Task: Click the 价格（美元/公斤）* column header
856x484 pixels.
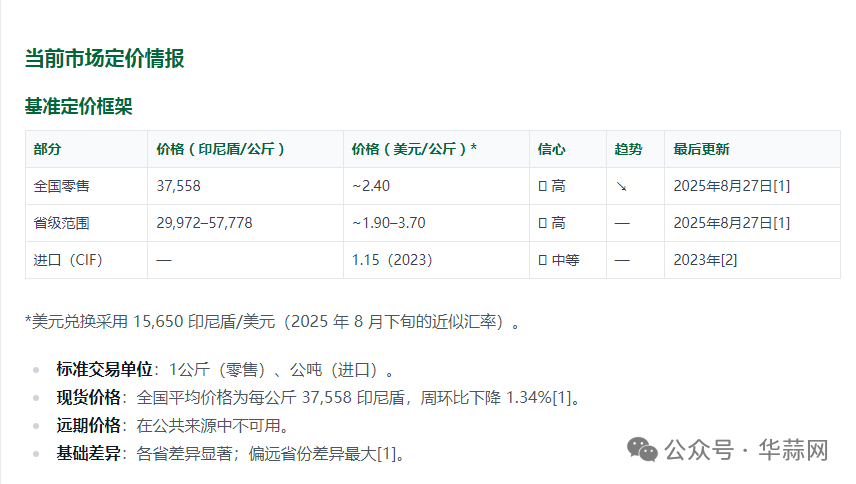Action: click(x=414, y=149)
